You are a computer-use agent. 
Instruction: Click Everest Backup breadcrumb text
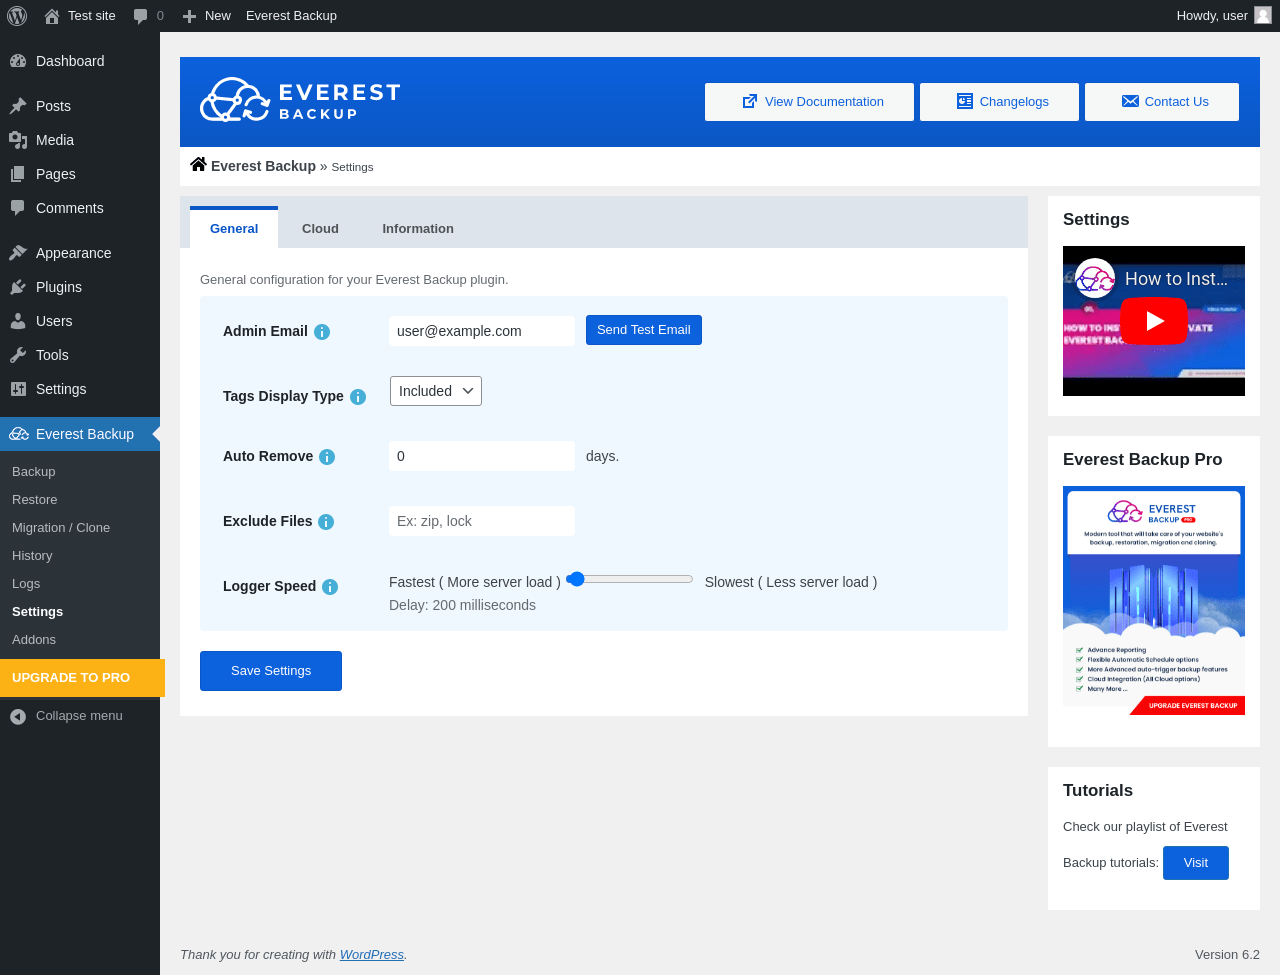(x=263, y=166)
